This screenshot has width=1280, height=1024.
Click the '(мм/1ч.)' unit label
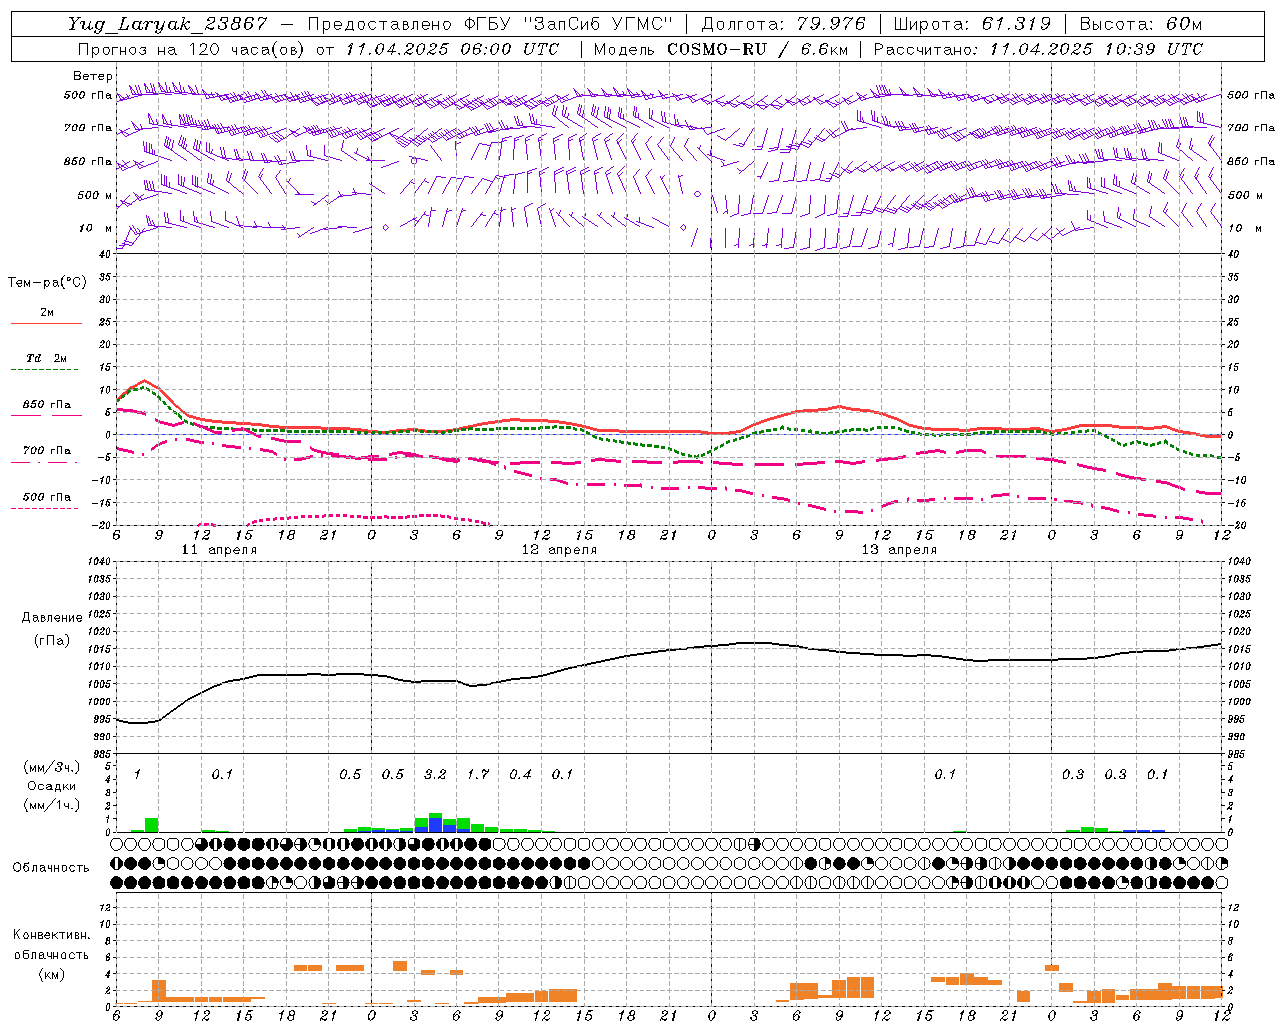click(52, 805)
